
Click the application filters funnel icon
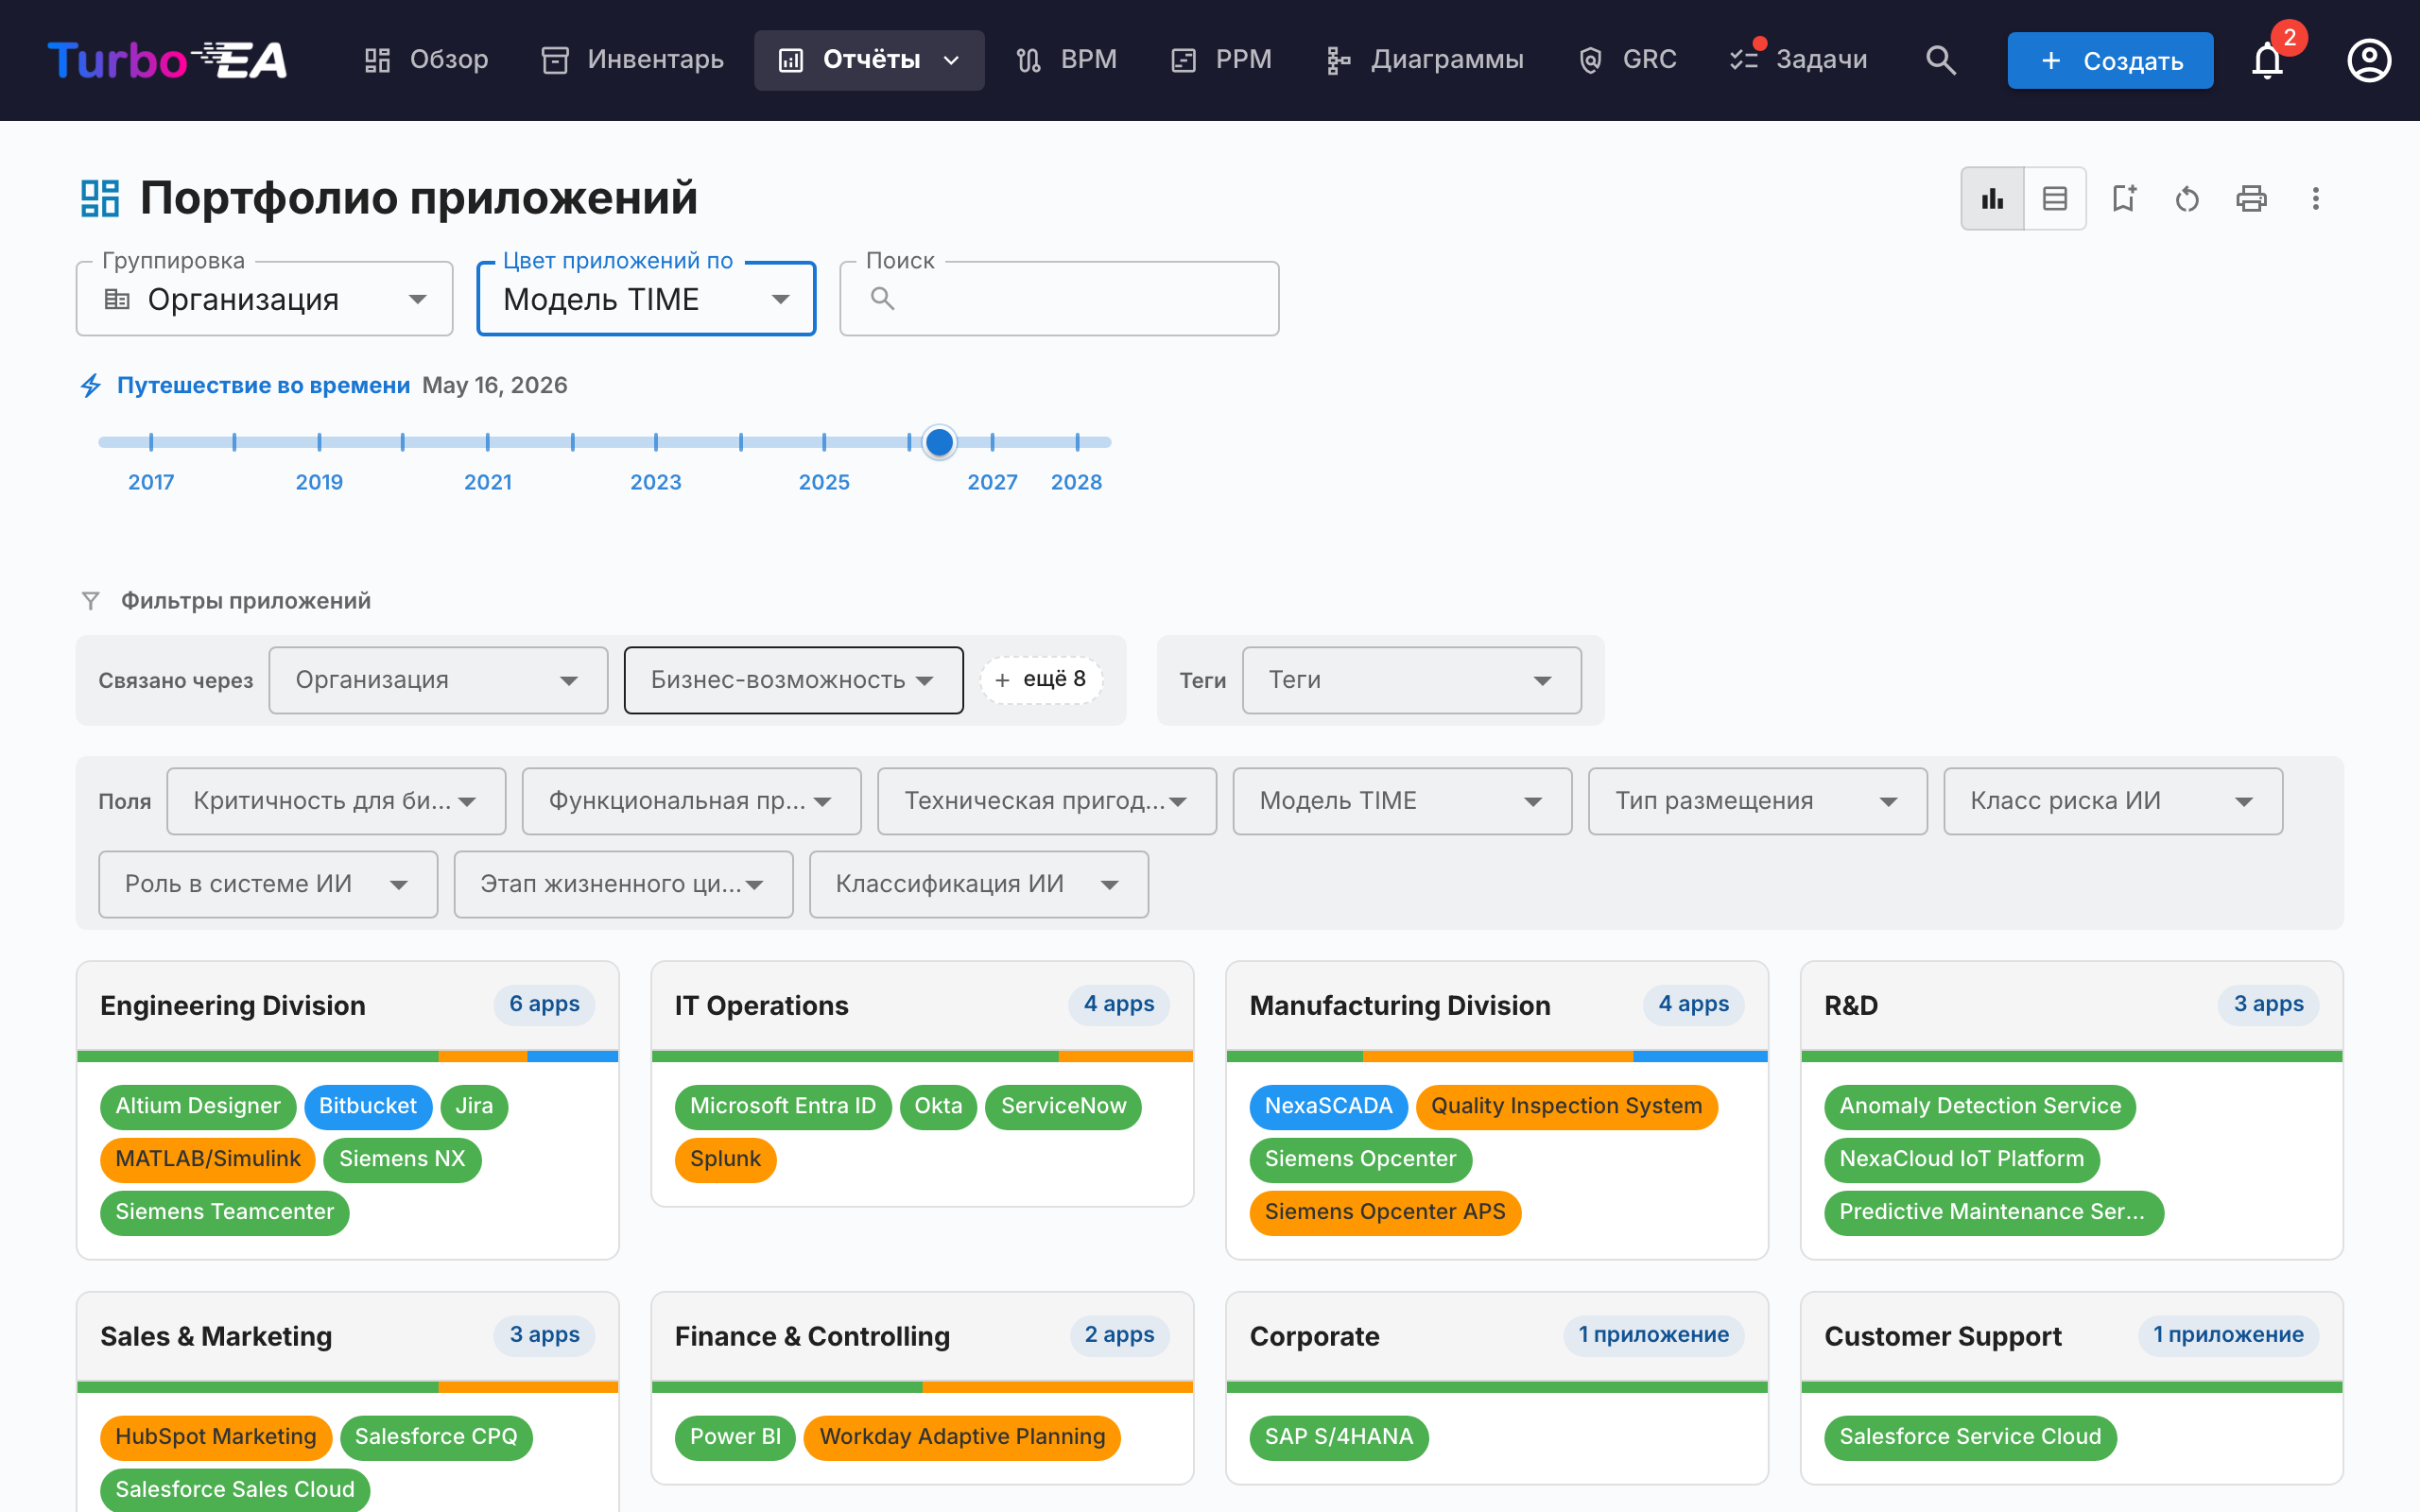(x=90, y=600)
